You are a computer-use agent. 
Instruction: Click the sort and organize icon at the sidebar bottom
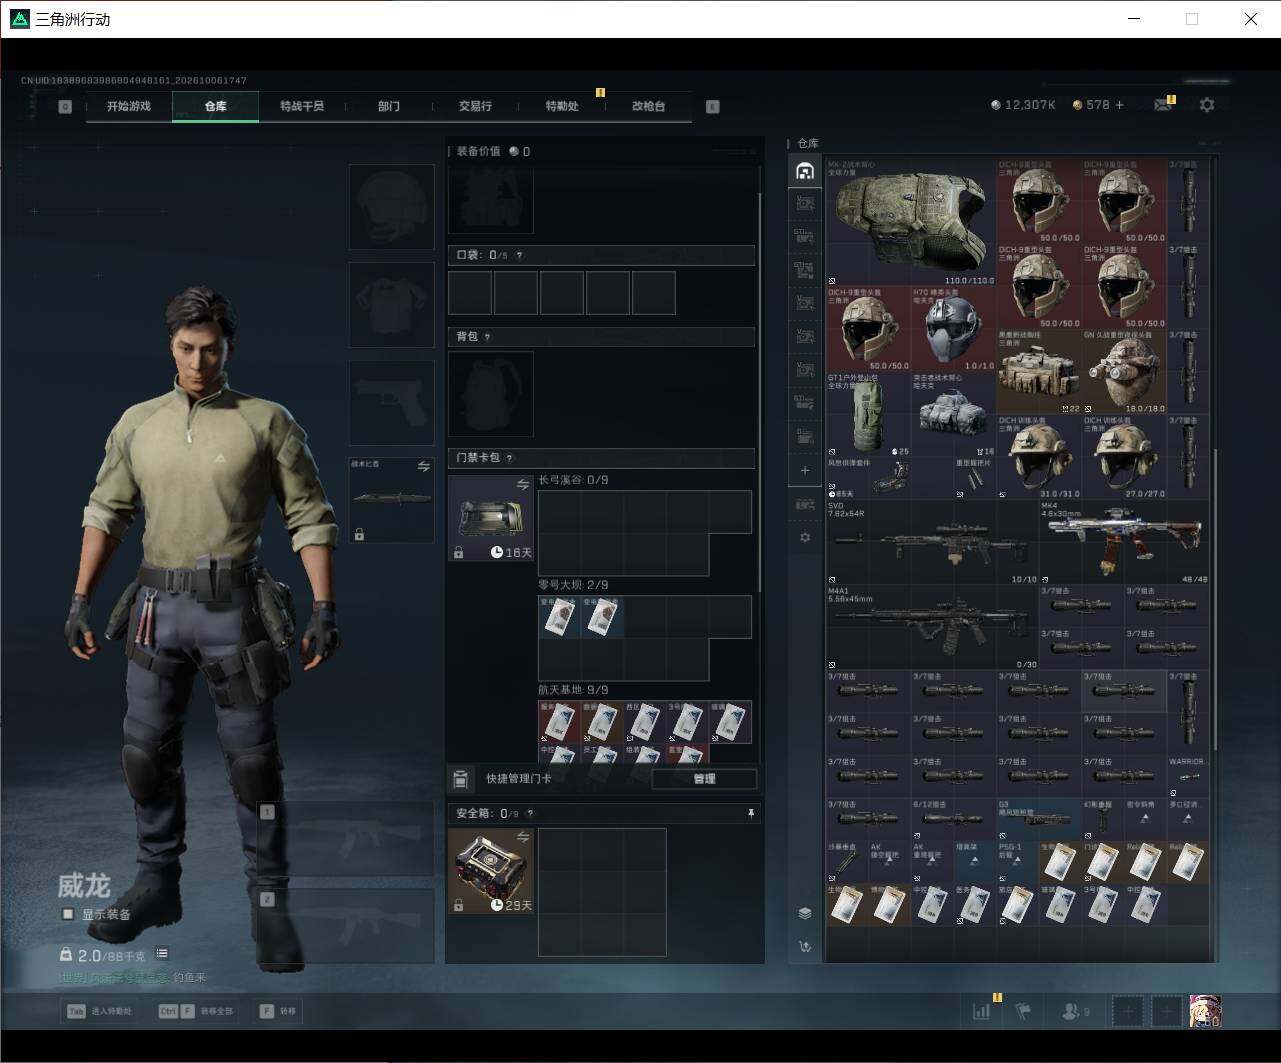[x=805, y=946]
